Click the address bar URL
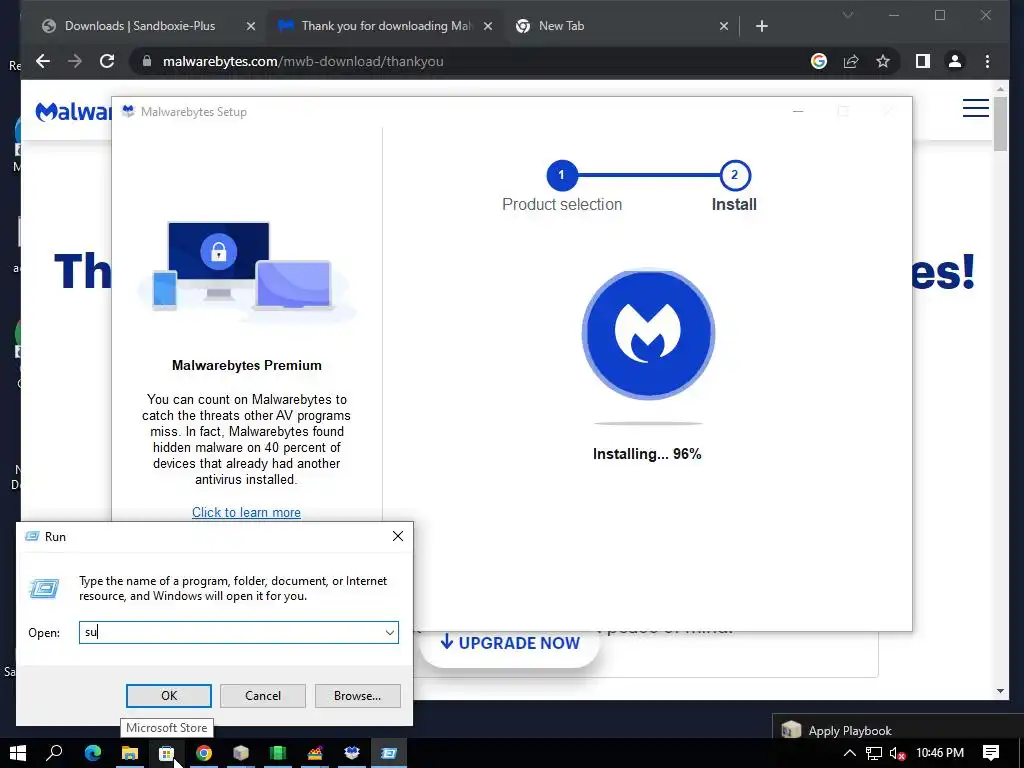Screen dimensions: 1024x768 coord(303,61)
